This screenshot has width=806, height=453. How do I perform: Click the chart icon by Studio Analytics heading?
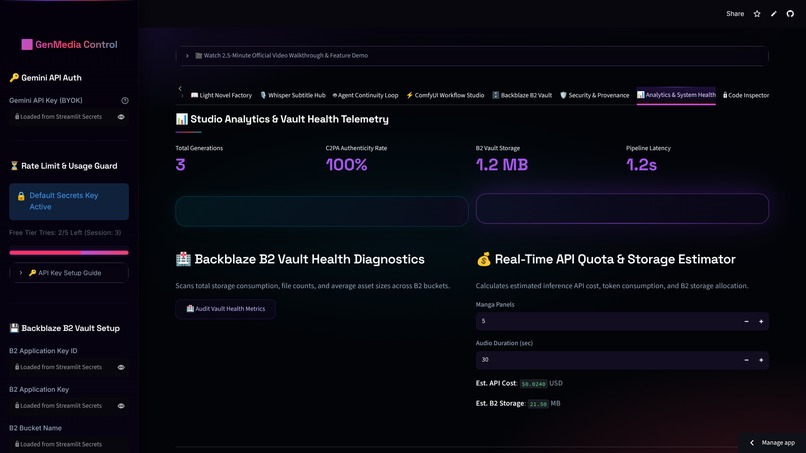(181, 119)
